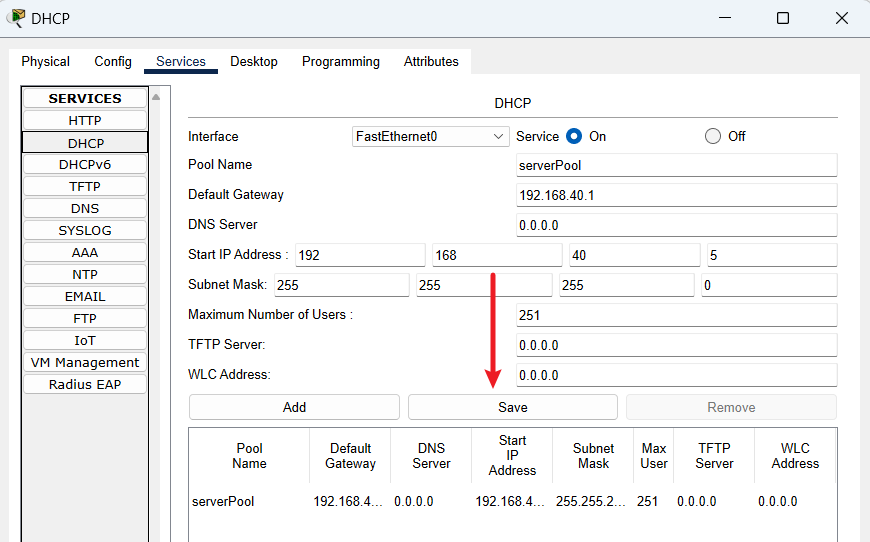Close the DHCP window
Image resolution: width=870 pixels, height=542 pixels.
[x=842, y=18]
